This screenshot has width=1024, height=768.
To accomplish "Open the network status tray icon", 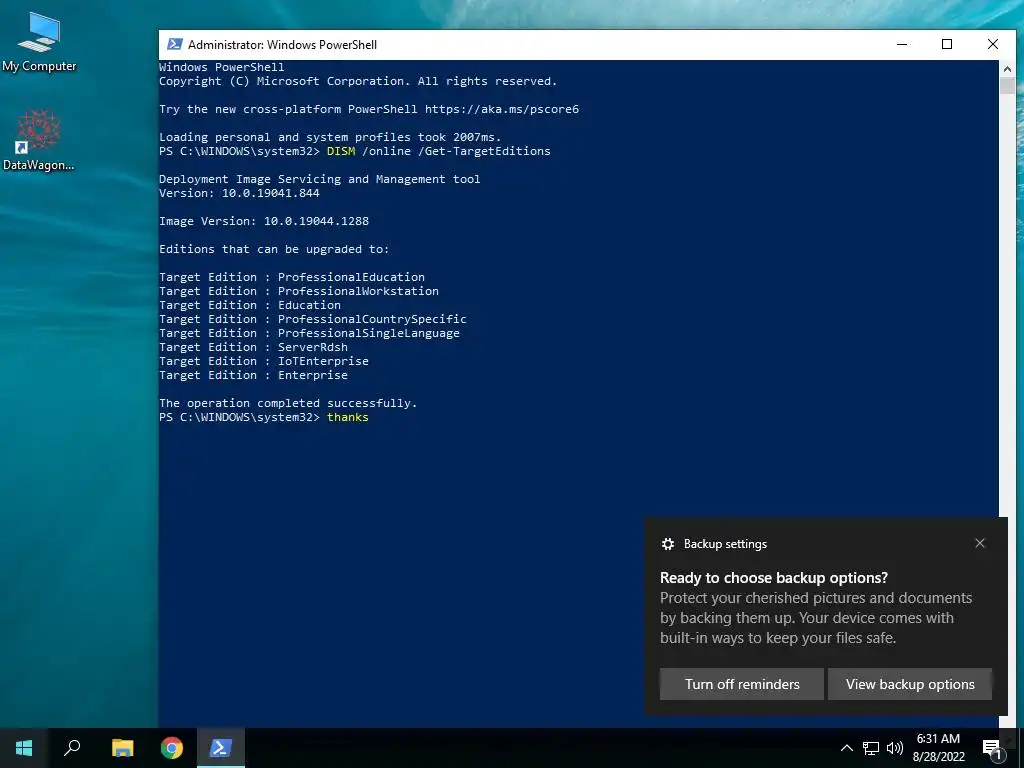I will tap(871, 748).
